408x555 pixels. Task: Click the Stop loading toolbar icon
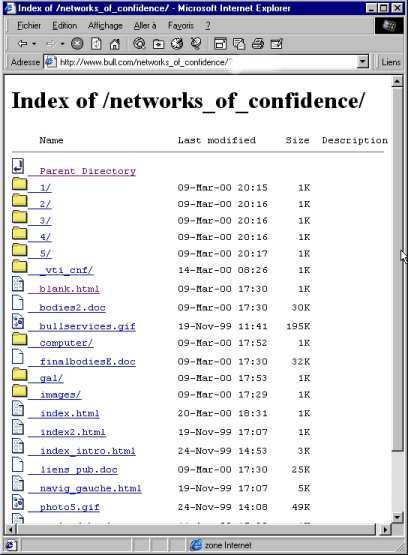(x=77, y=44)
